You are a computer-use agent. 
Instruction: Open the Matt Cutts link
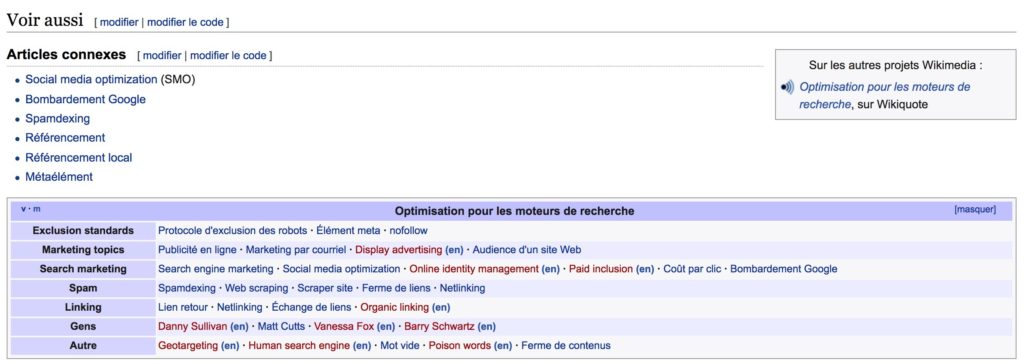tap(281, 326)
